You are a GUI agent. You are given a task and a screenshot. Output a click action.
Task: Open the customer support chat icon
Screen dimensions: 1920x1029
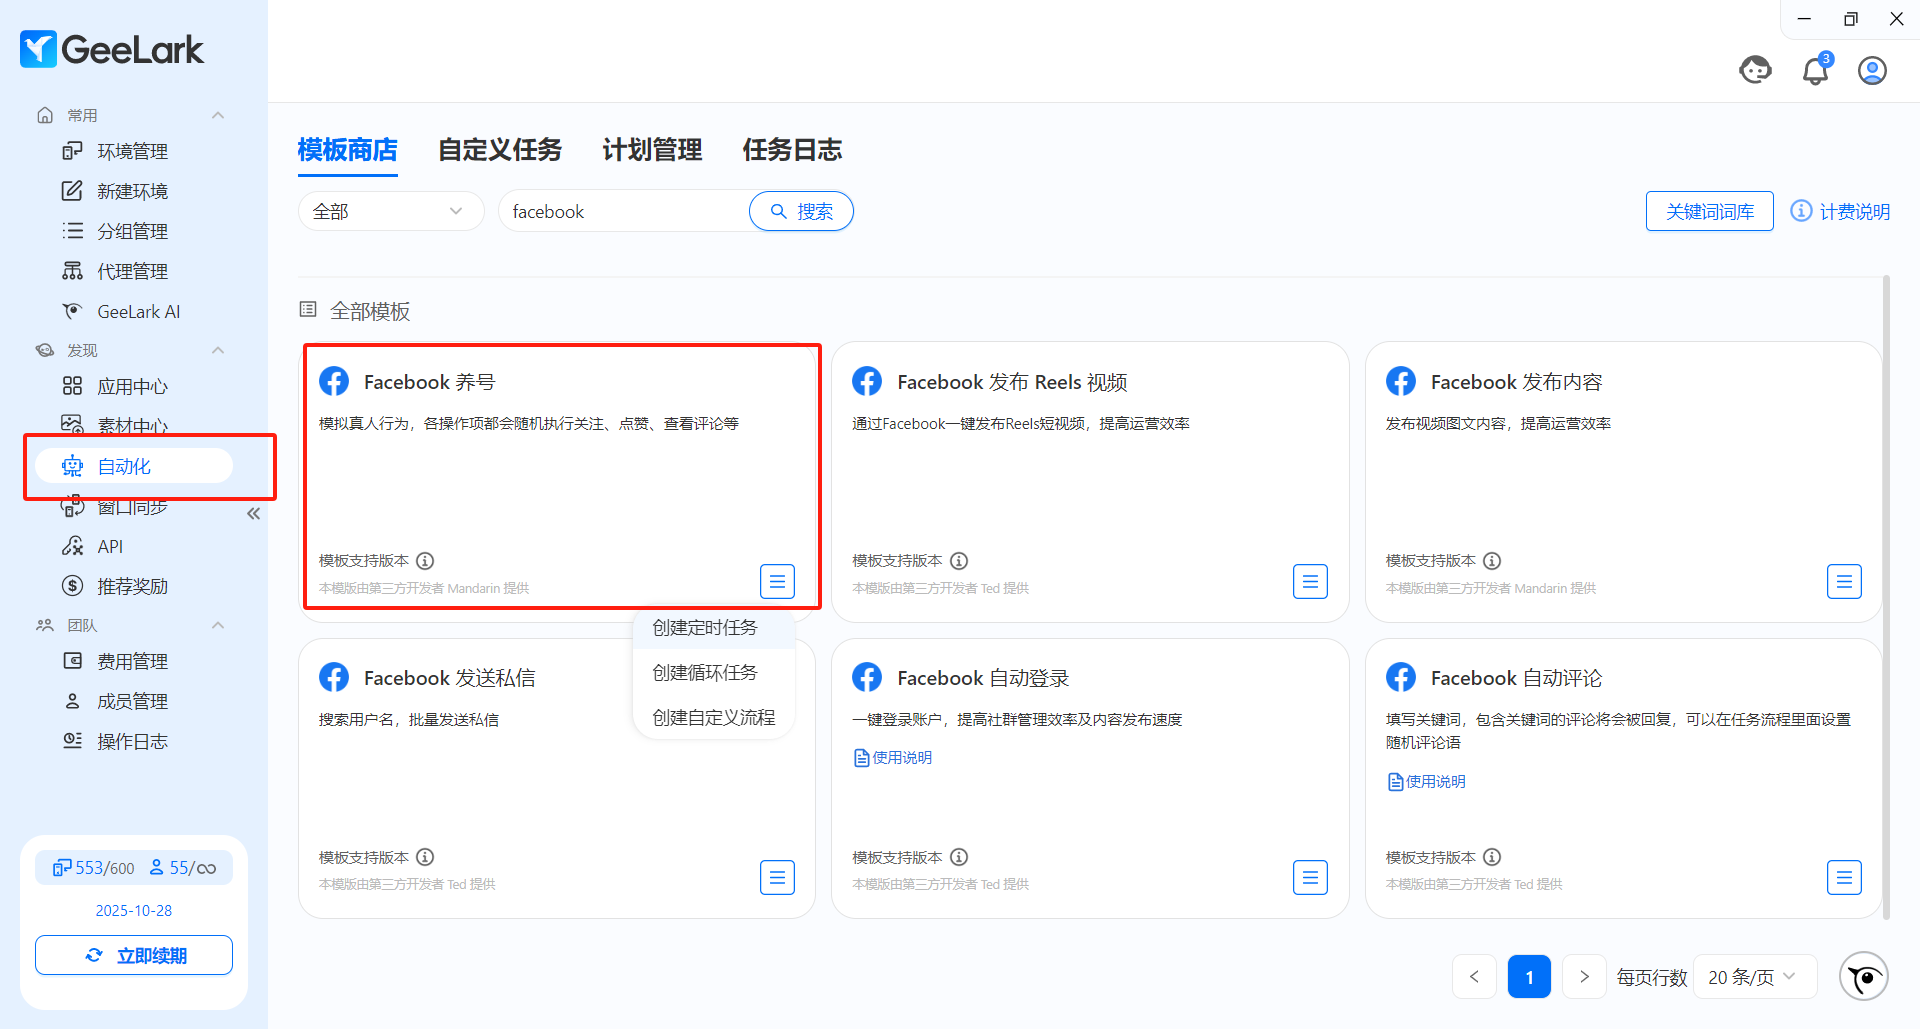coord(1755,71)
